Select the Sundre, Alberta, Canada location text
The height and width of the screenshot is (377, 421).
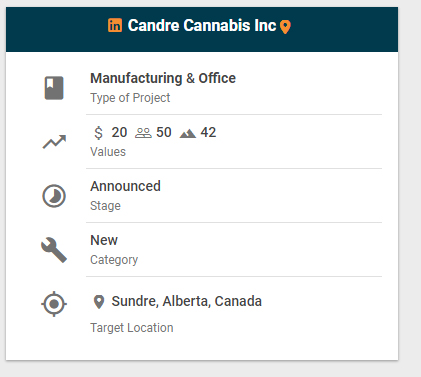187,301
